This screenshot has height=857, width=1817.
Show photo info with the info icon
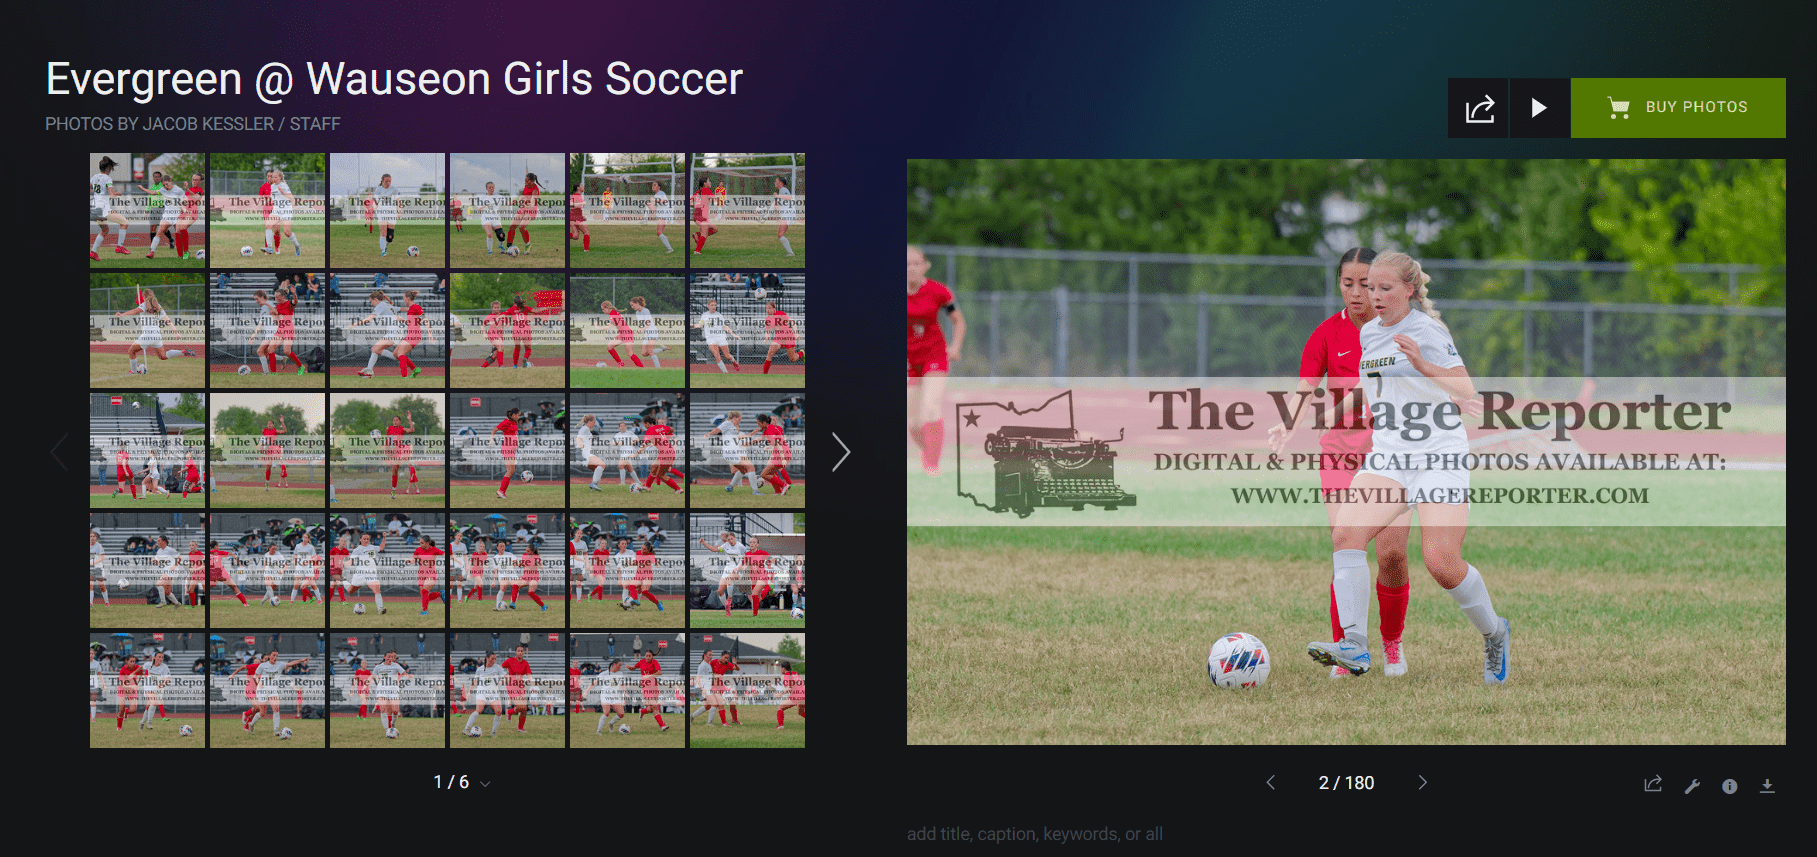[1730, 786]
